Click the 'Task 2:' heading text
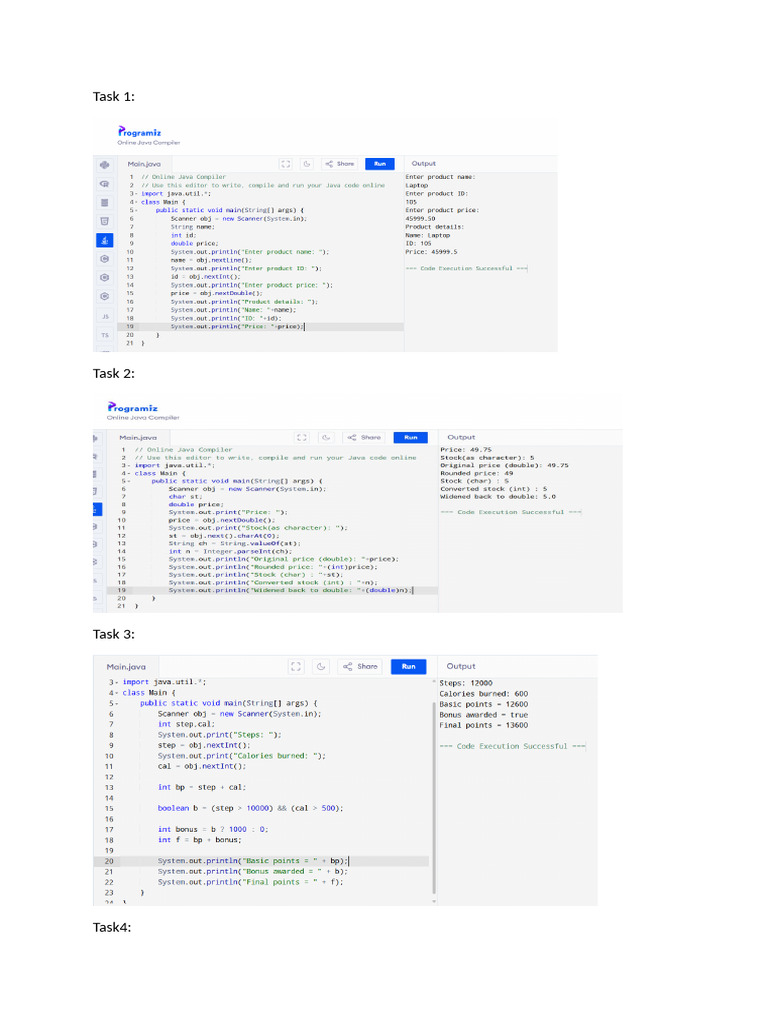Viewport: 768px width, 1024px height. pos(114,374)
